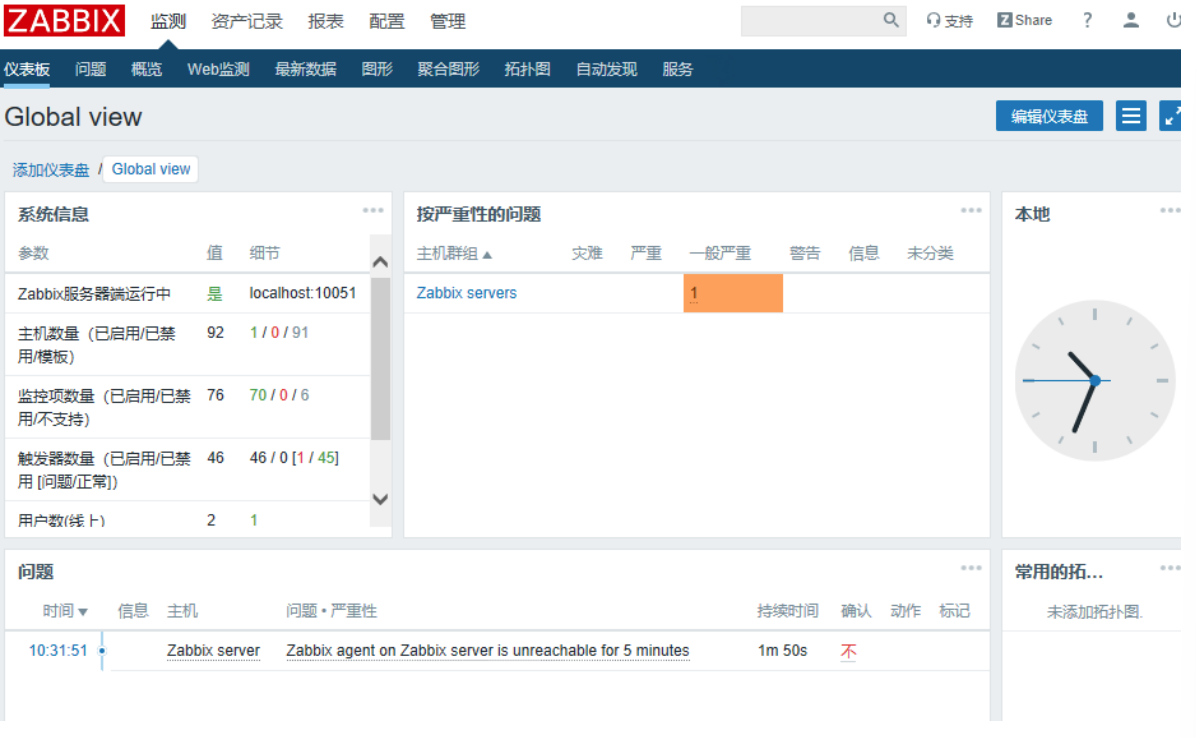Click the power sign-out icon
The width and height of the screenshot is (1196, 738).
(x=1174, y=21)
